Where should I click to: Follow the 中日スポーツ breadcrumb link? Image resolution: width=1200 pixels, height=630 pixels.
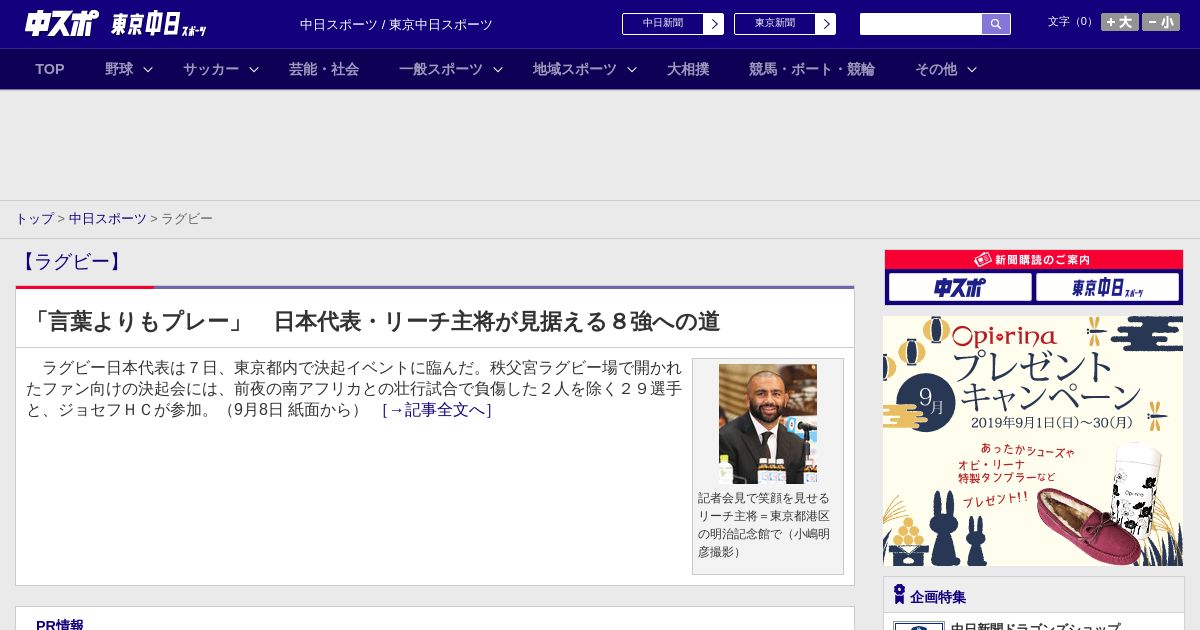(108, 218)
